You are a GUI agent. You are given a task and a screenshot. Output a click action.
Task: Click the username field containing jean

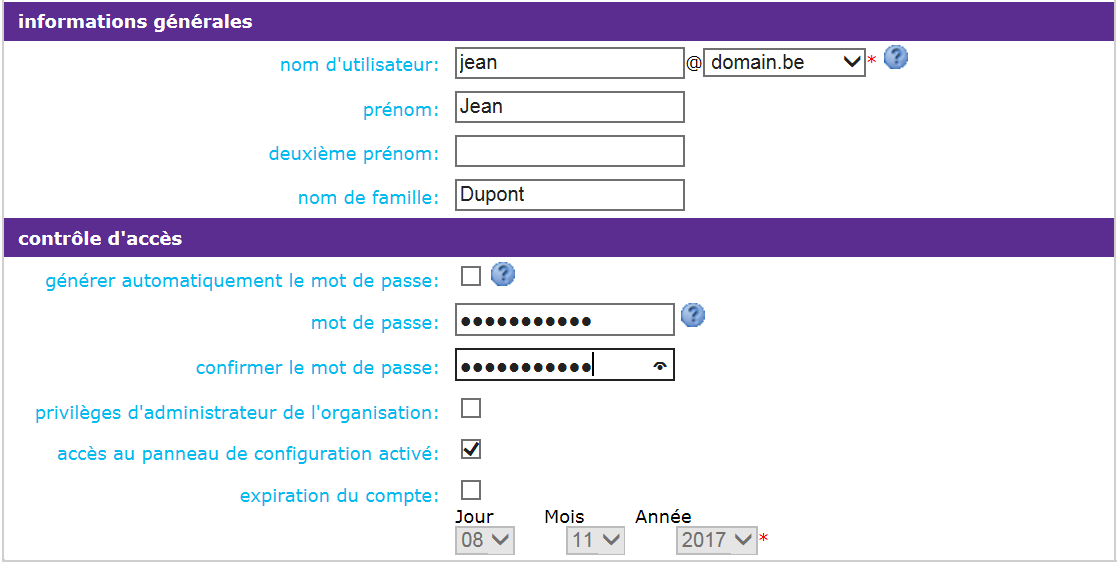569,63
